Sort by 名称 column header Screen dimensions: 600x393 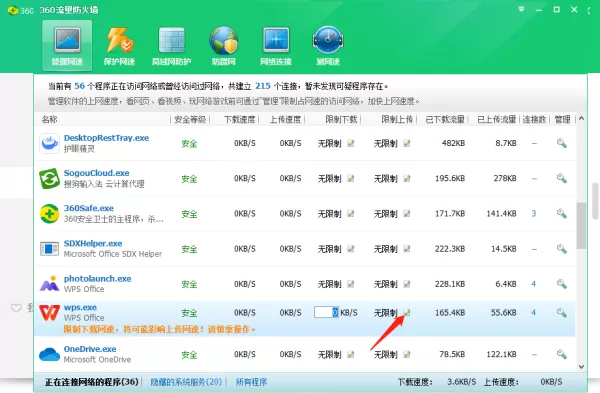(49, 119)
